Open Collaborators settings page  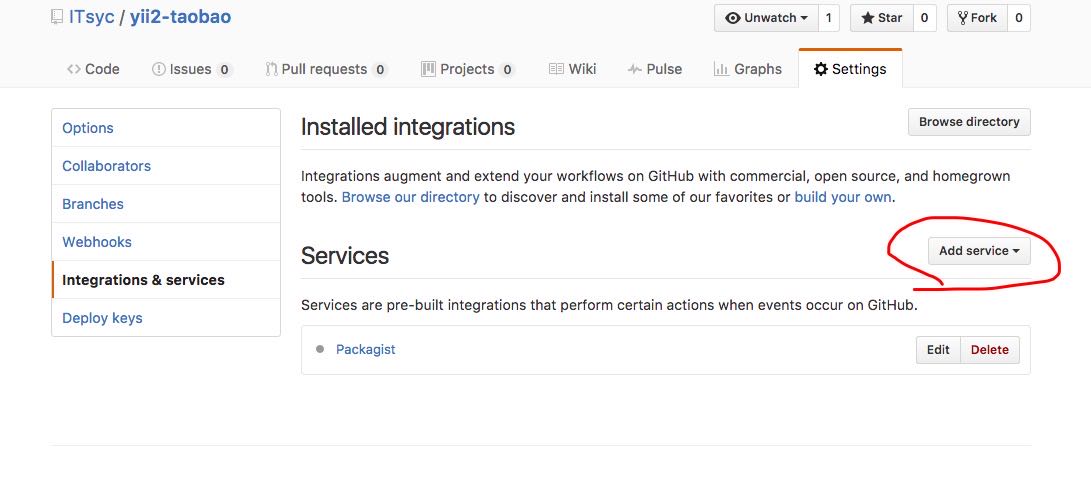[106, 166]
